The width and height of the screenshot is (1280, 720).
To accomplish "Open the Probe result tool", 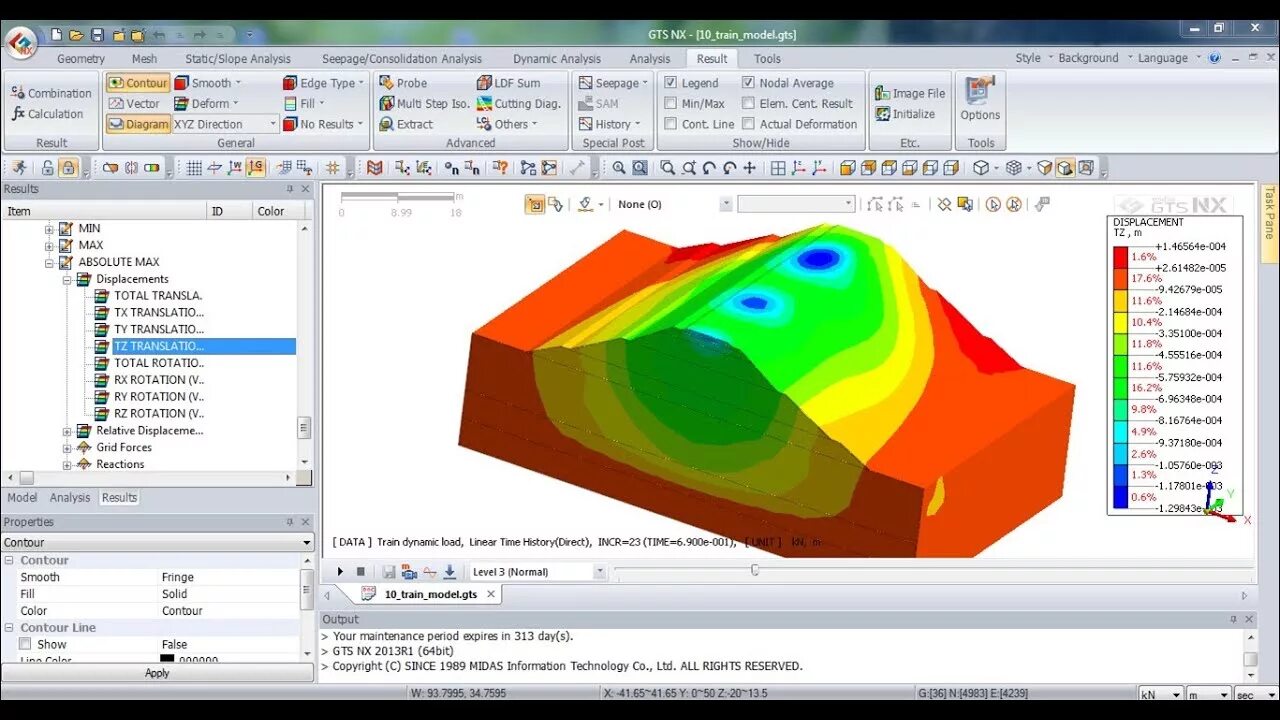I will (x=404, y=83).
